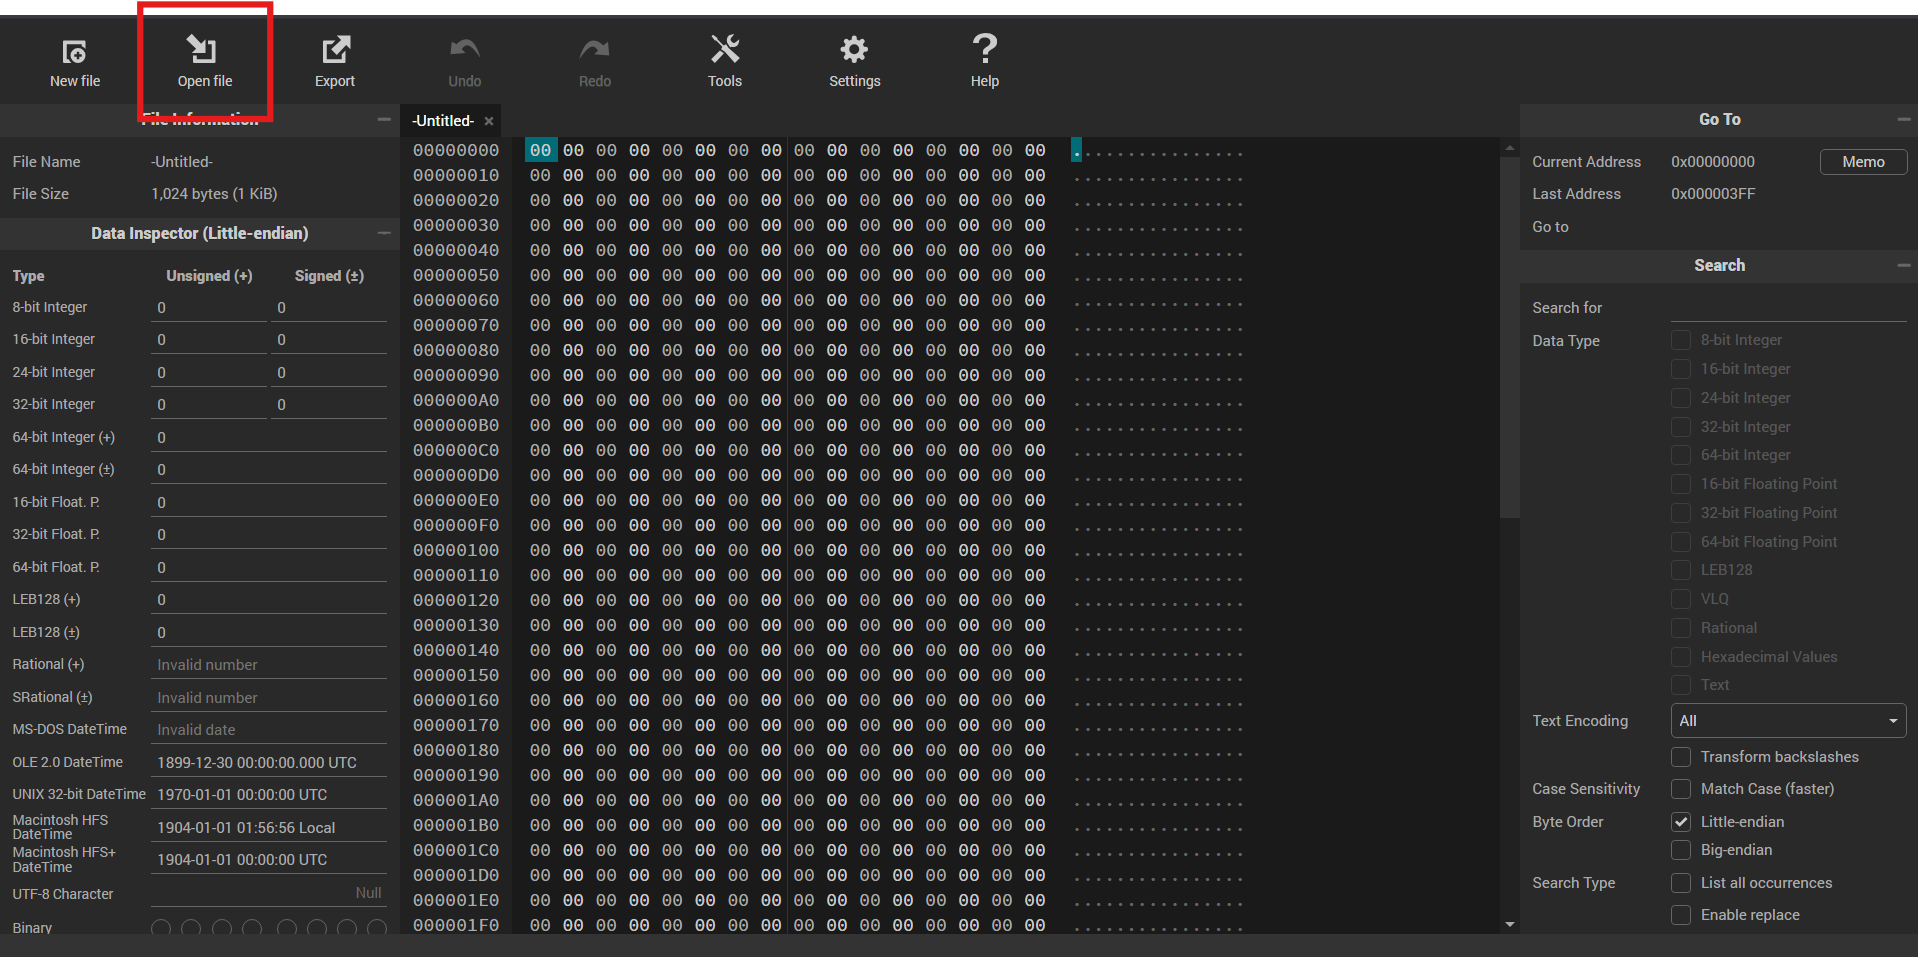Click the Go to address field
Screen dimensions: 1918x957
tap(1788, 227)
